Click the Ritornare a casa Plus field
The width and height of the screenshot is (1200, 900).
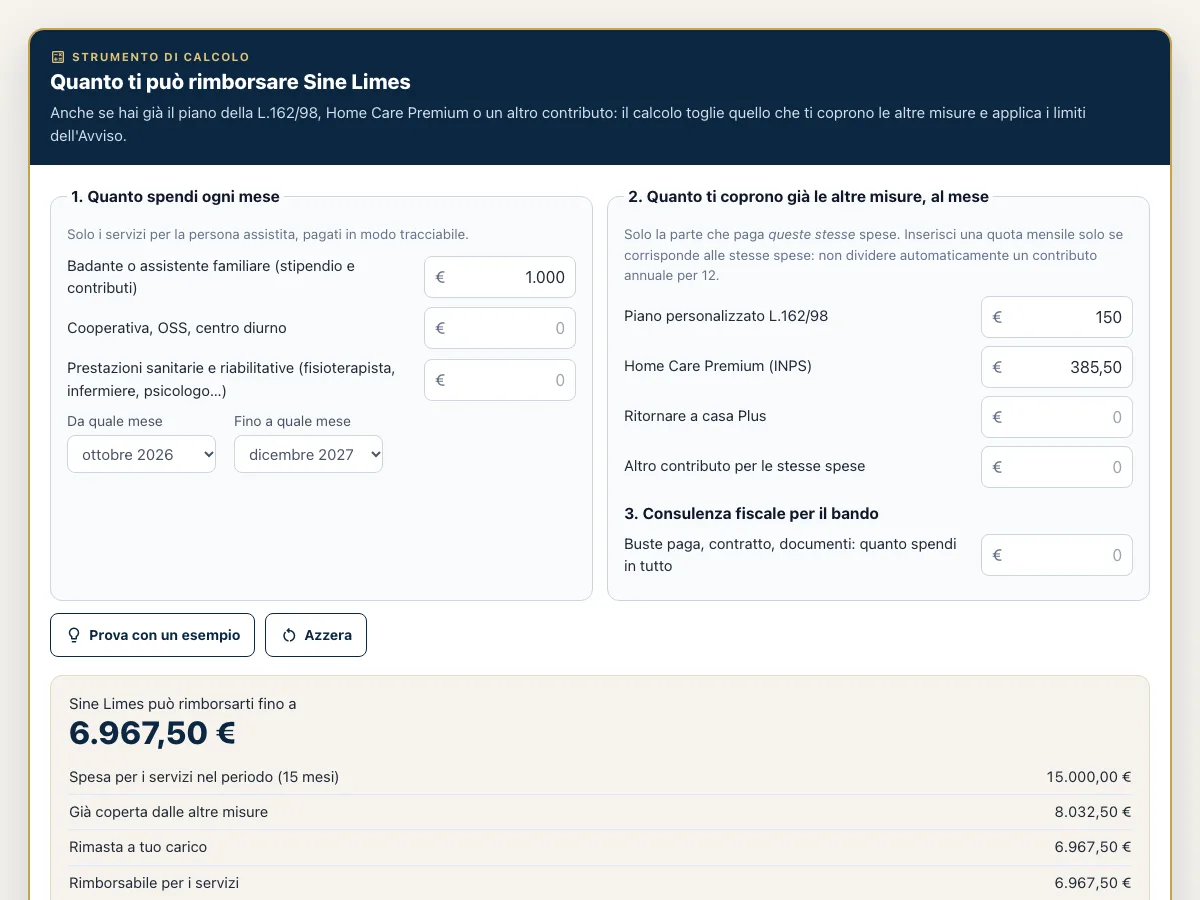click(1057, 417)
